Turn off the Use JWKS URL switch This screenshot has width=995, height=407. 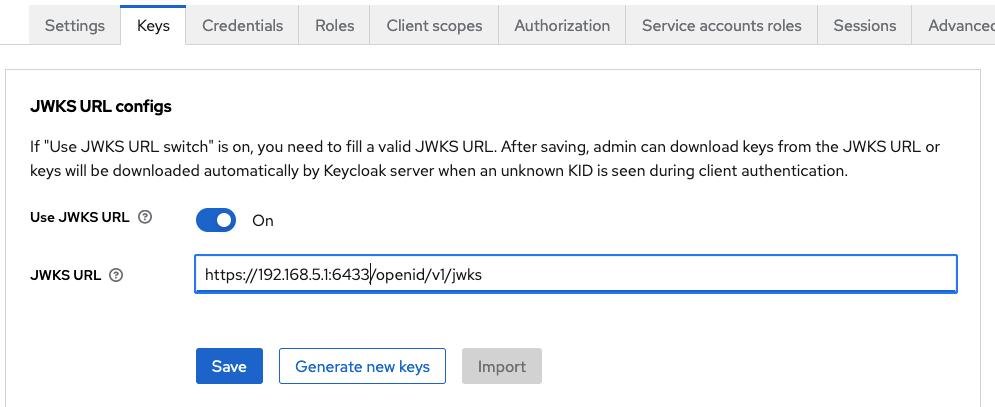[216, 220]
